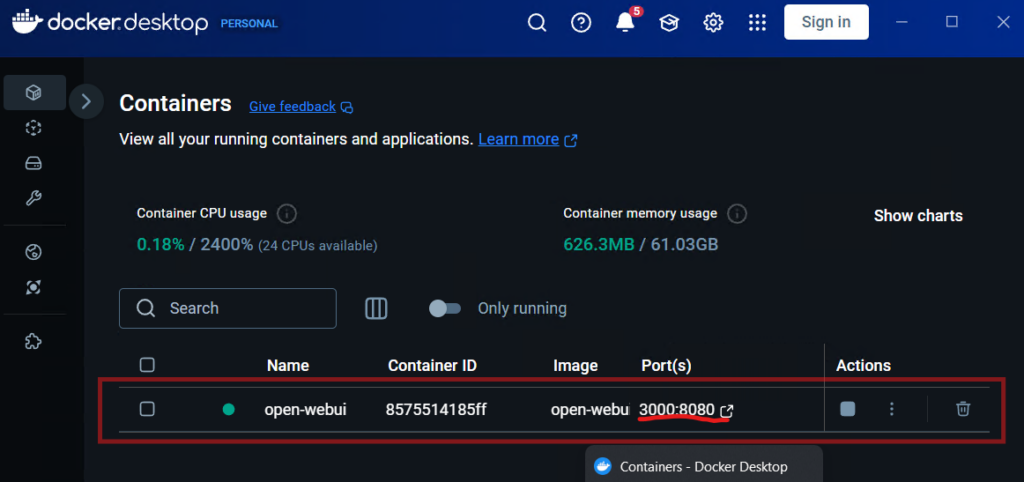
Task: Open Settings gear icon
Action: click(x=713, y=23)
